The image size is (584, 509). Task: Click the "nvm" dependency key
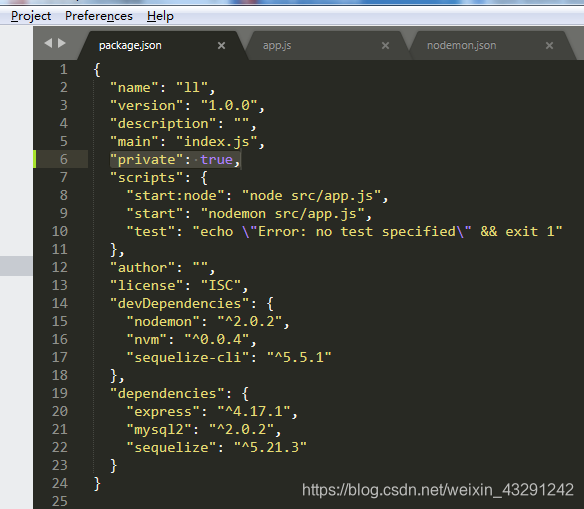pyautogui.click(x=146, y=339)
